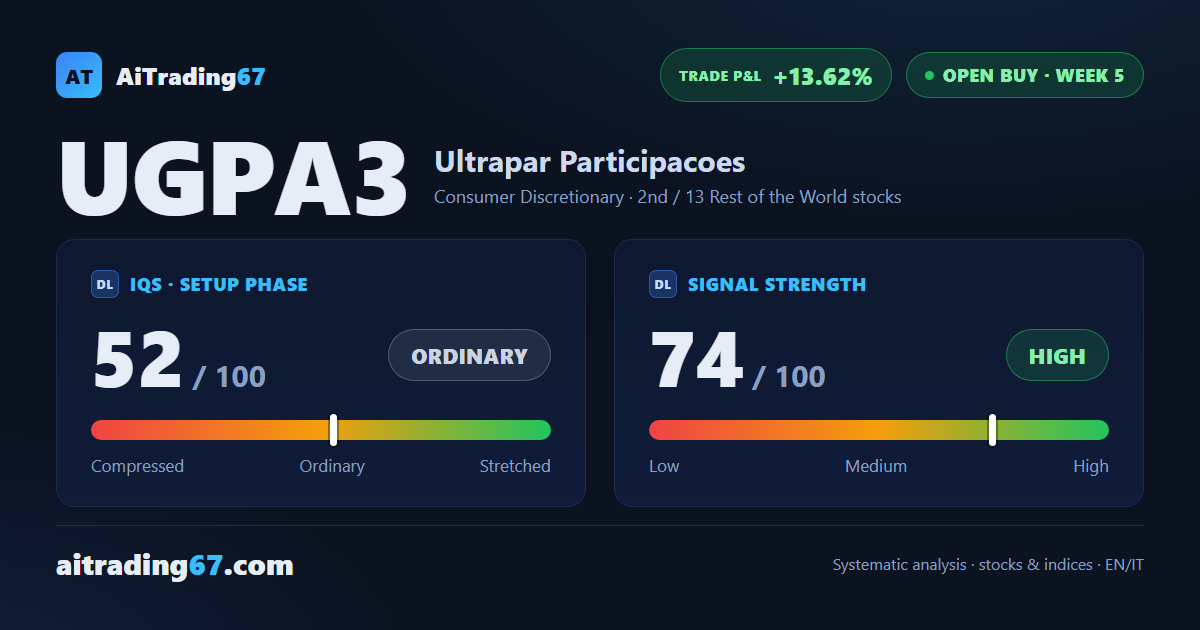This screenshot has width=1200, height=630.
Task: Click the Ordinary label under IQS gauge
Action: [x=332, y=466]
